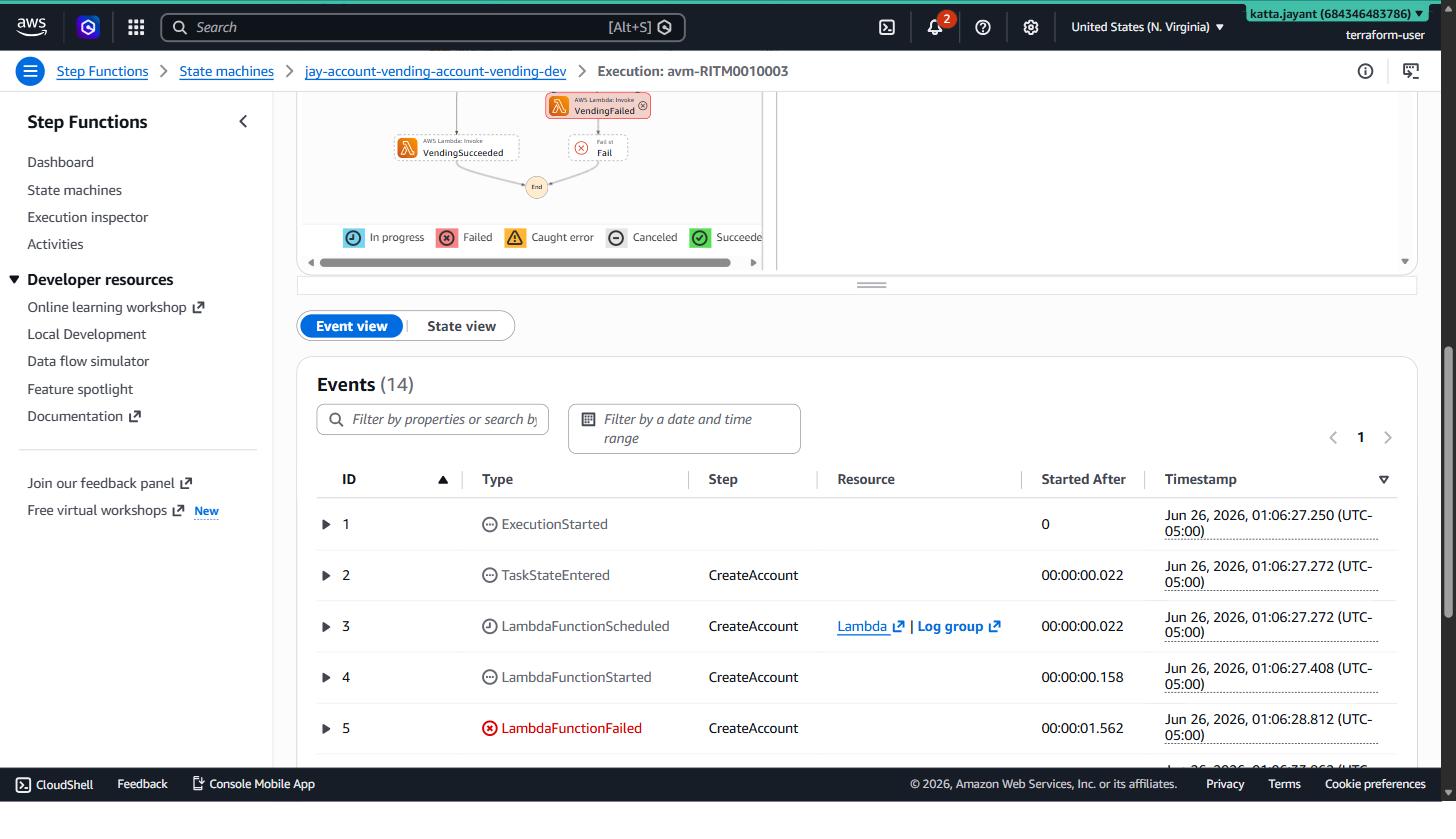Focus the AWS Search box
The height and width of the screenshot is (839, 1456).
pyautogui.click(x=423, y=27)
